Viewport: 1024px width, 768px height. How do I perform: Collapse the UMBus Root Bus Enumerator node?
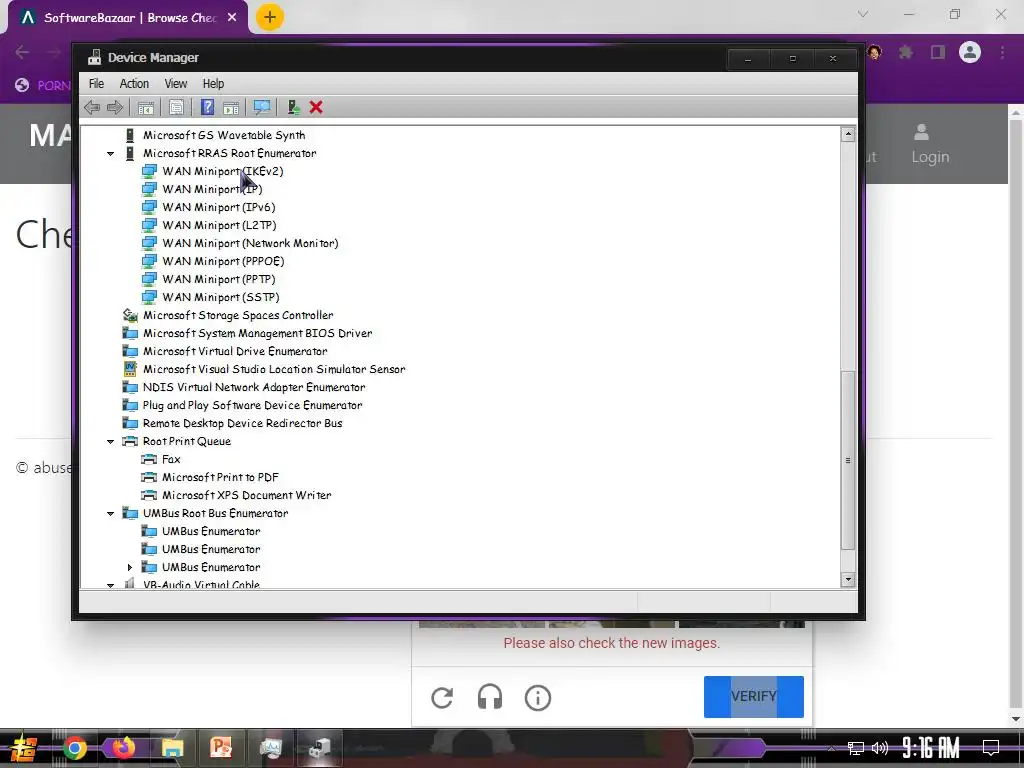click(x=110, y=513)
